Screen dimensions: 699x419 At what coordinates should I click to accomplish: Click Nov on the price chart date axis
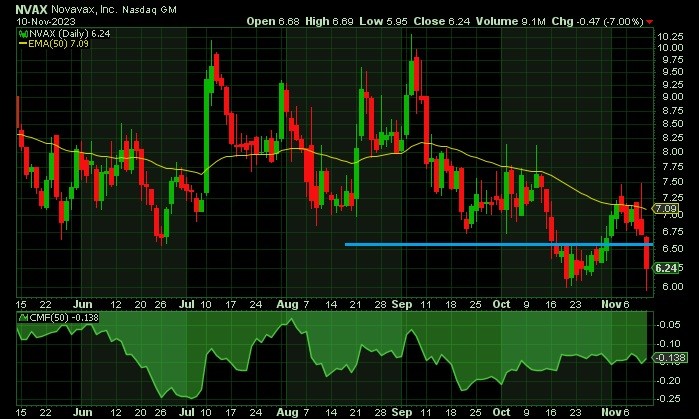tap(611, 304)
